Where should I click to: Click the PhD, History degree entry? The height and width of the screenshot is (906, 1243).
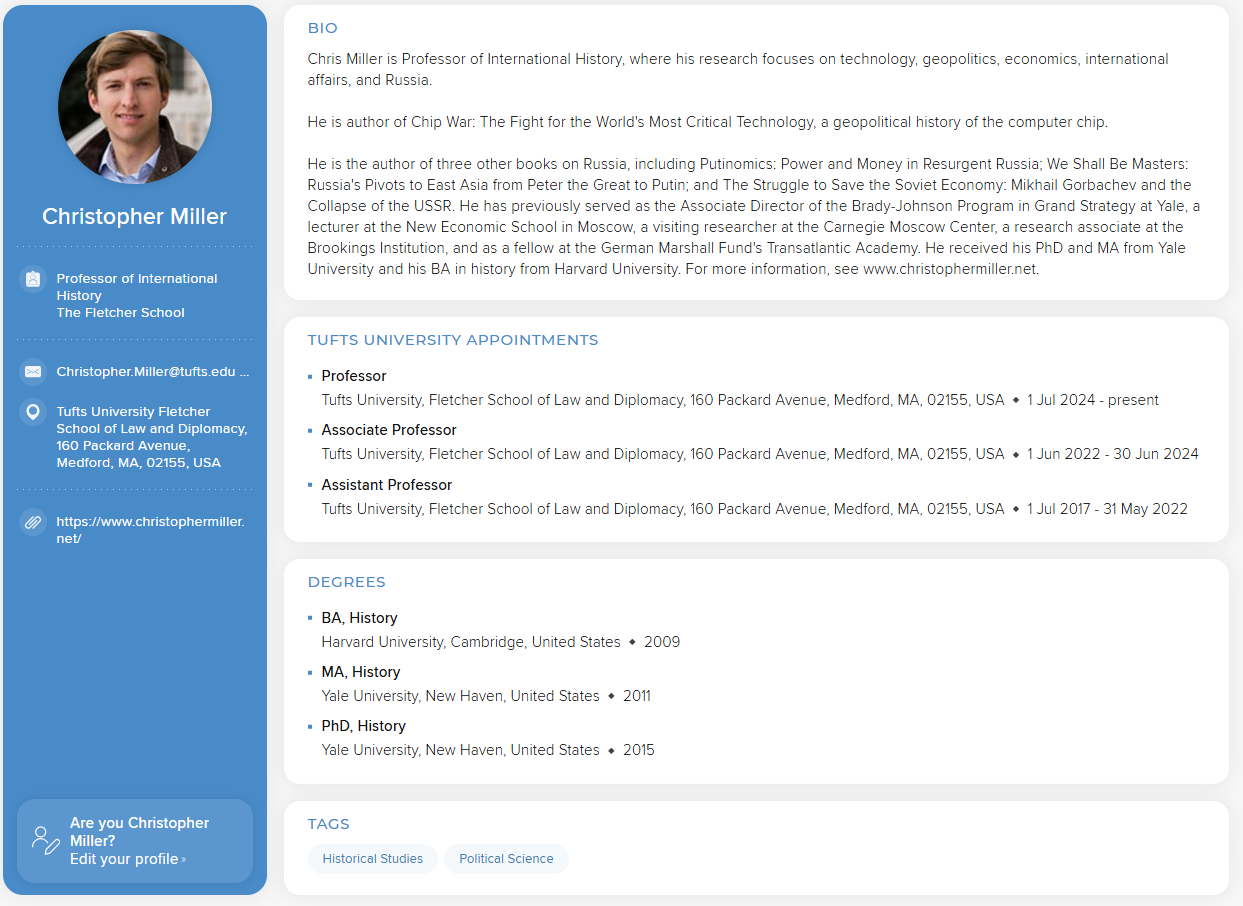364,726
